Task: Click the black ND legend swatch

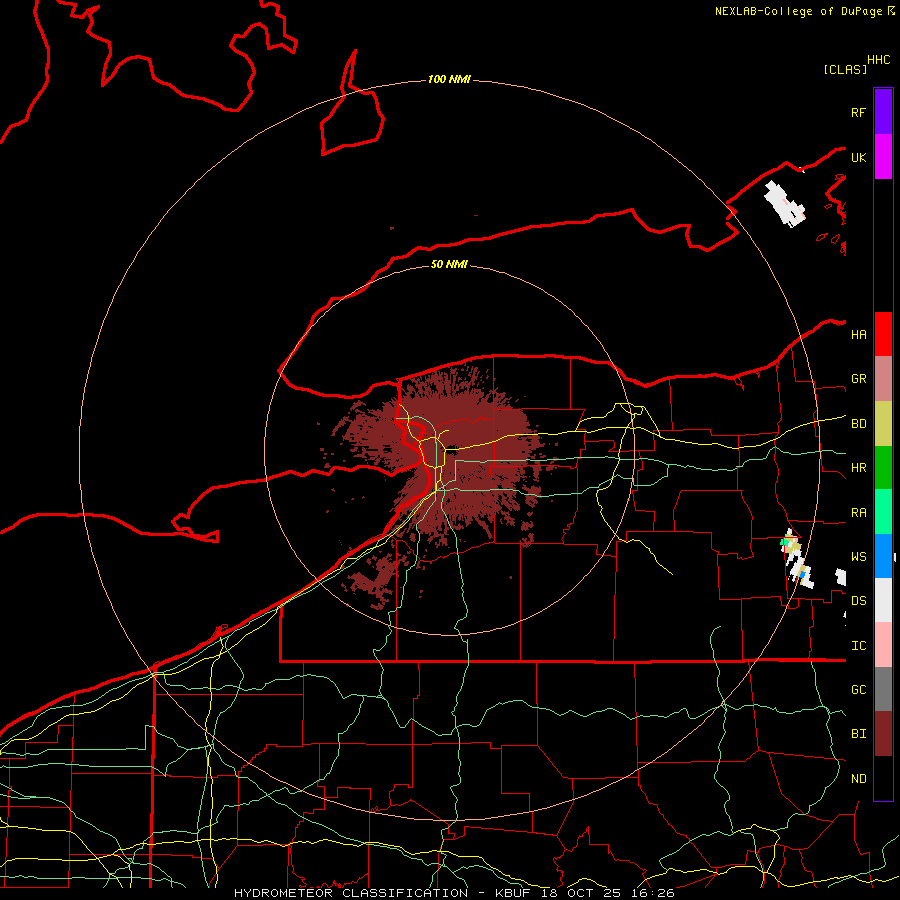Action: (883, 778)
